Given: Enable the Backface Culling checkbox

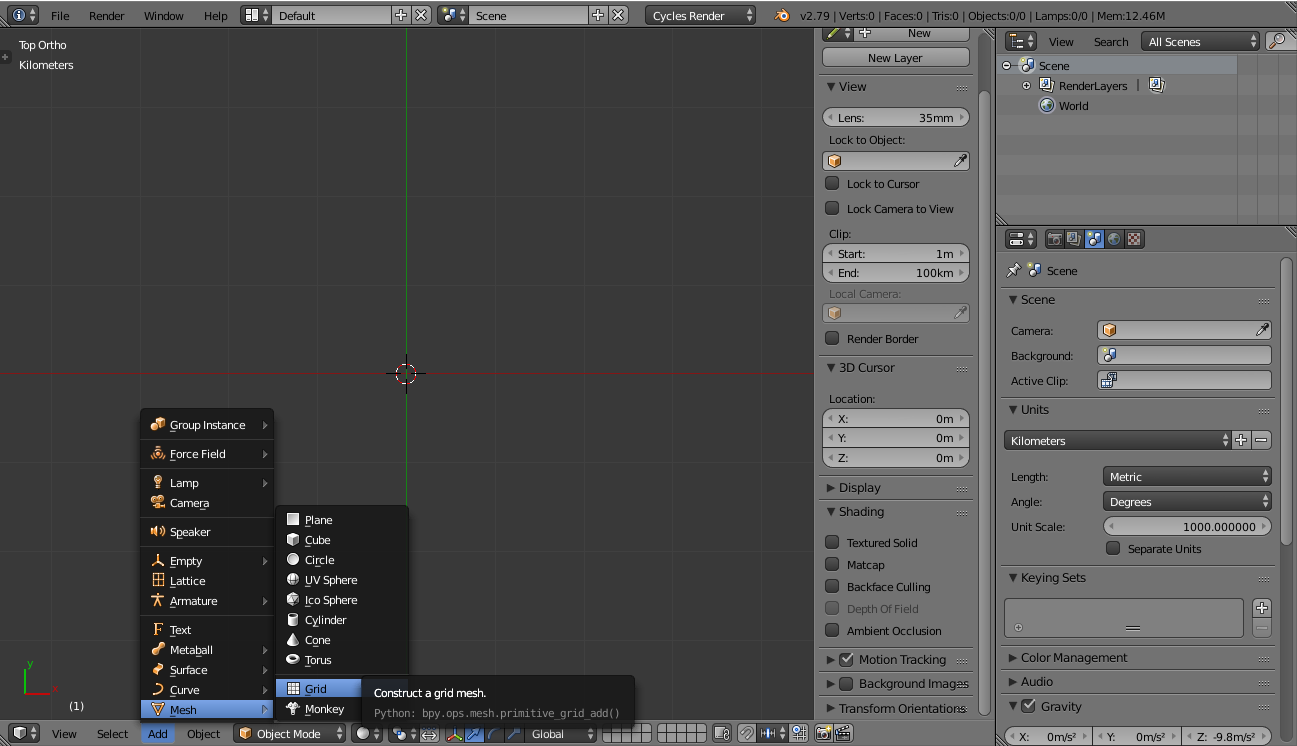Looking at the screenshot, I should pyautogui.click(x=832, y=586).
